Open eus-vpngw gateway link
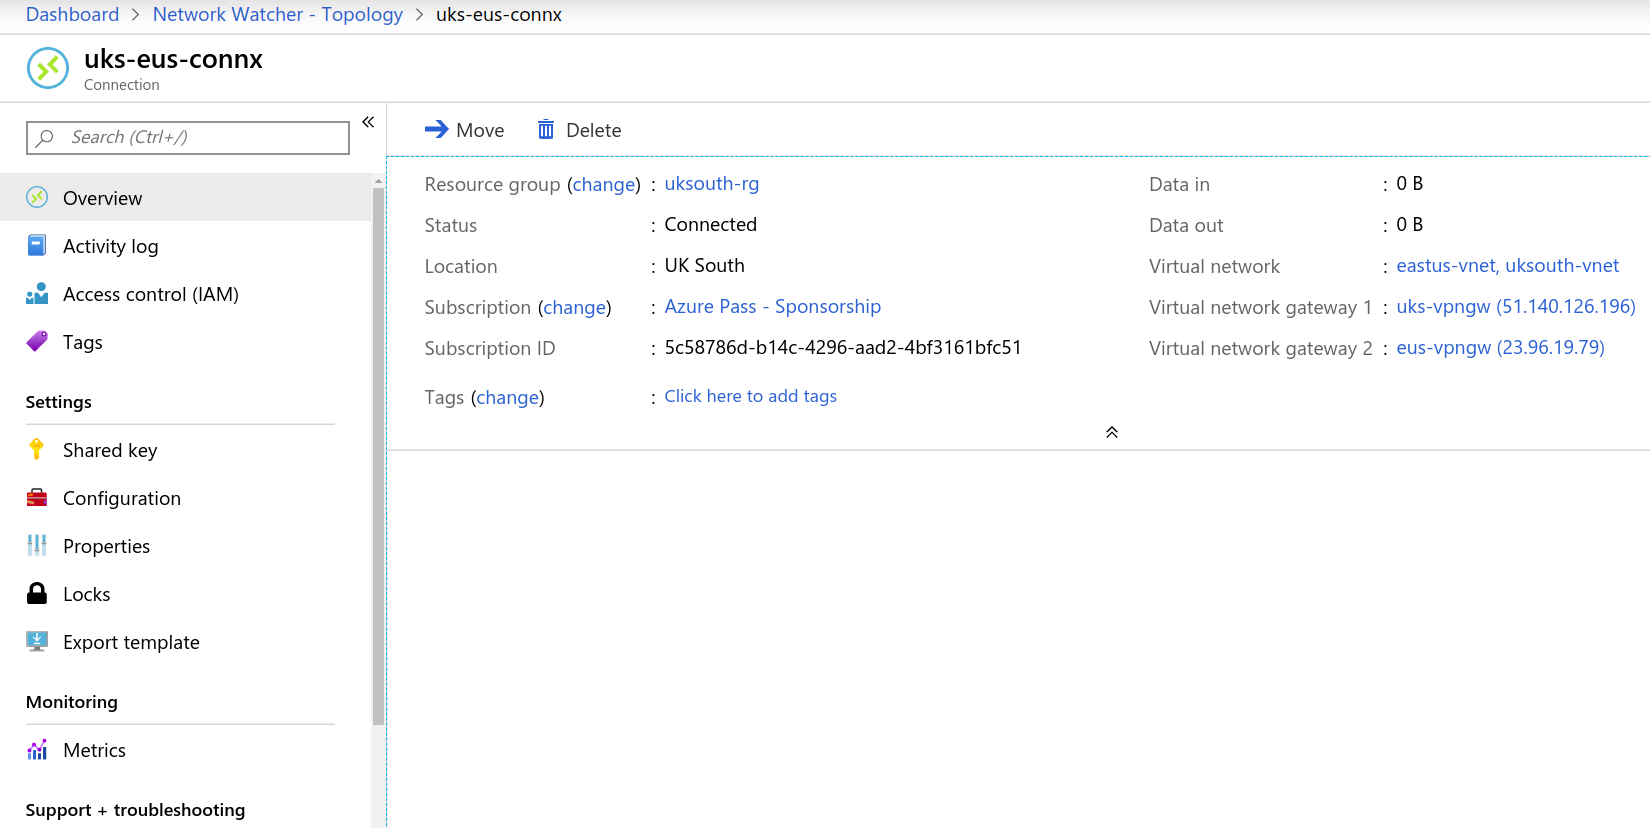 coord(1500,347)
